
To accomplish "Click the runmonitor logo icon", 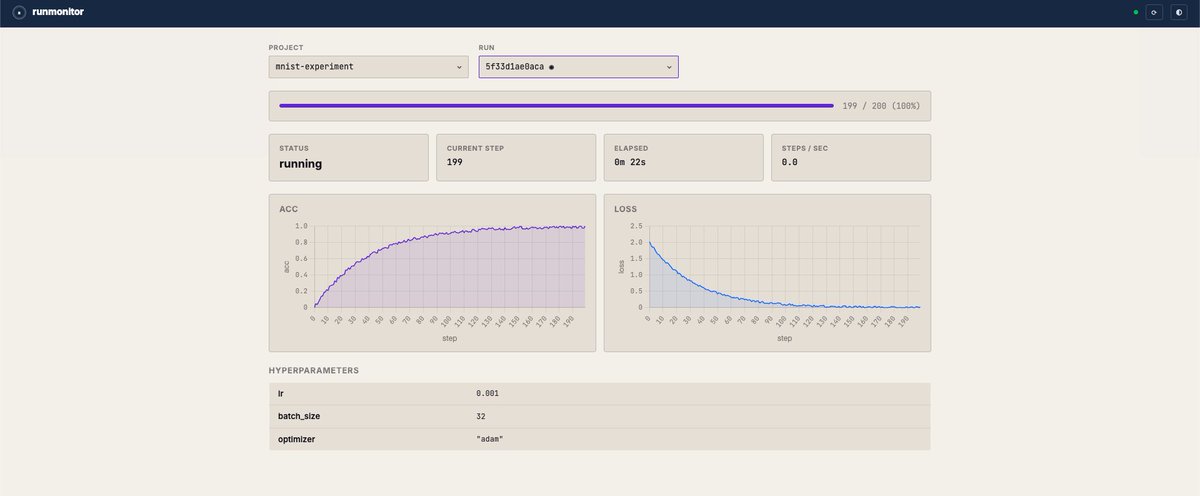I will [19, 12].
